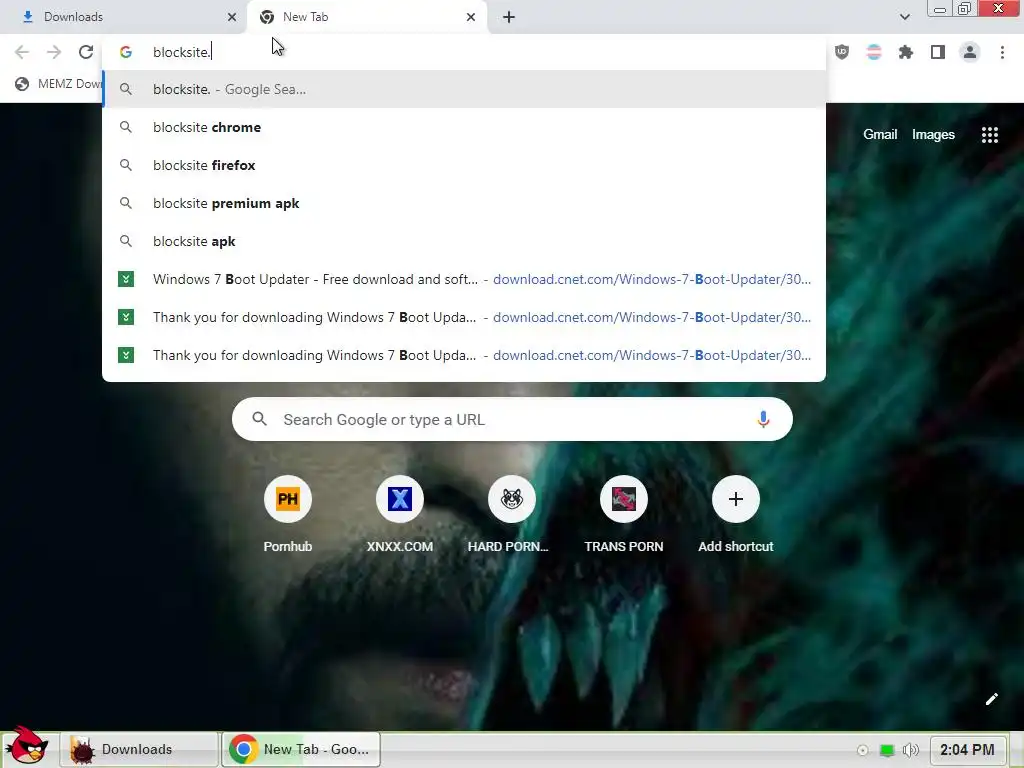Open the MEMZ Download bookmark
Screen dimensions: 1024x768
58,84
